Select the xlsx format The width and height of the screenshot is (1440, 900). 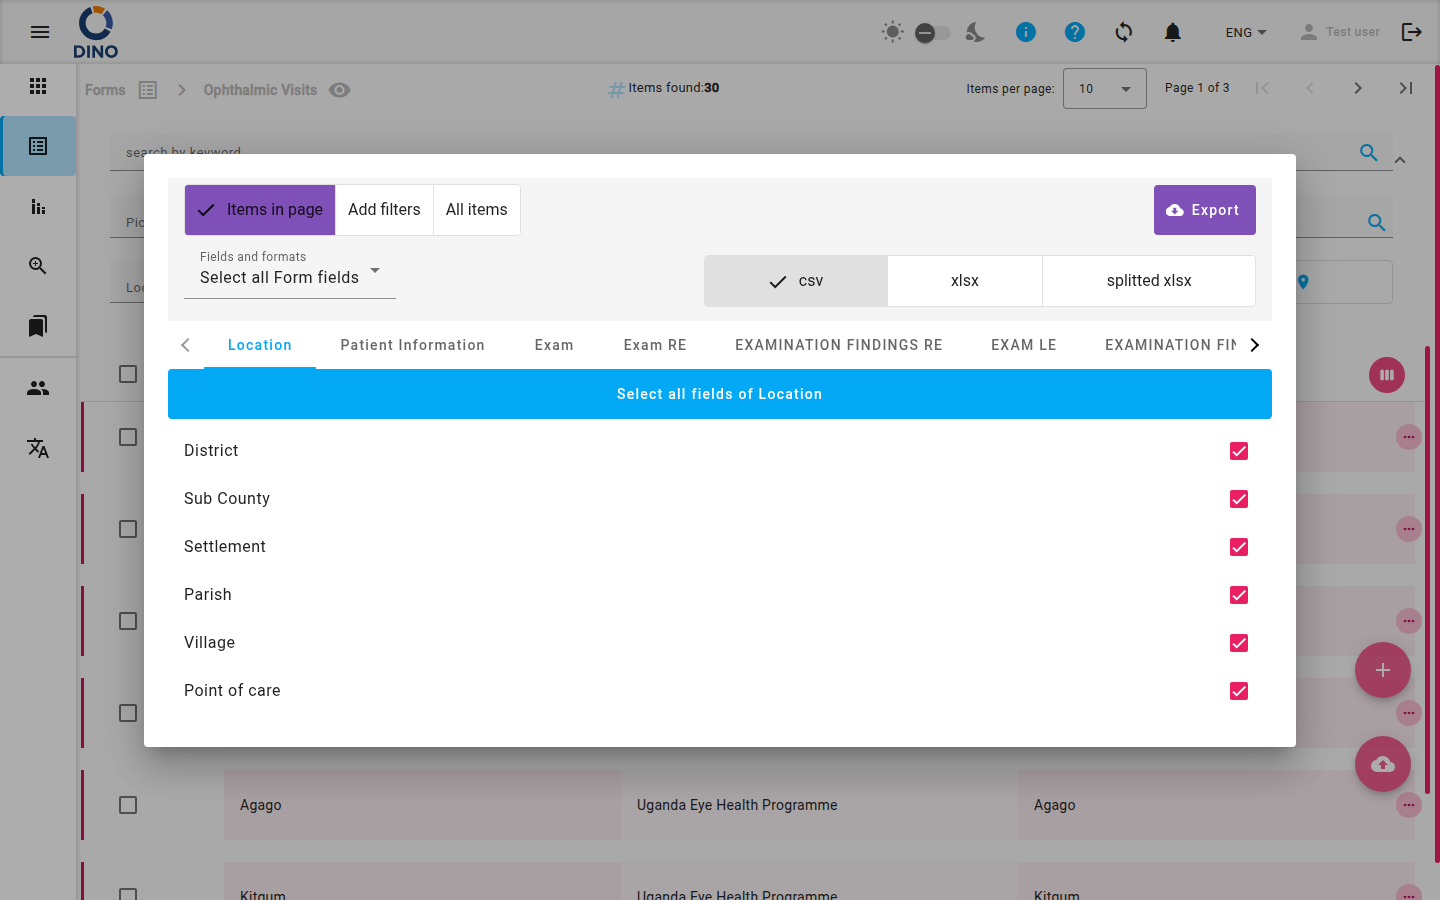click(965, 281)
